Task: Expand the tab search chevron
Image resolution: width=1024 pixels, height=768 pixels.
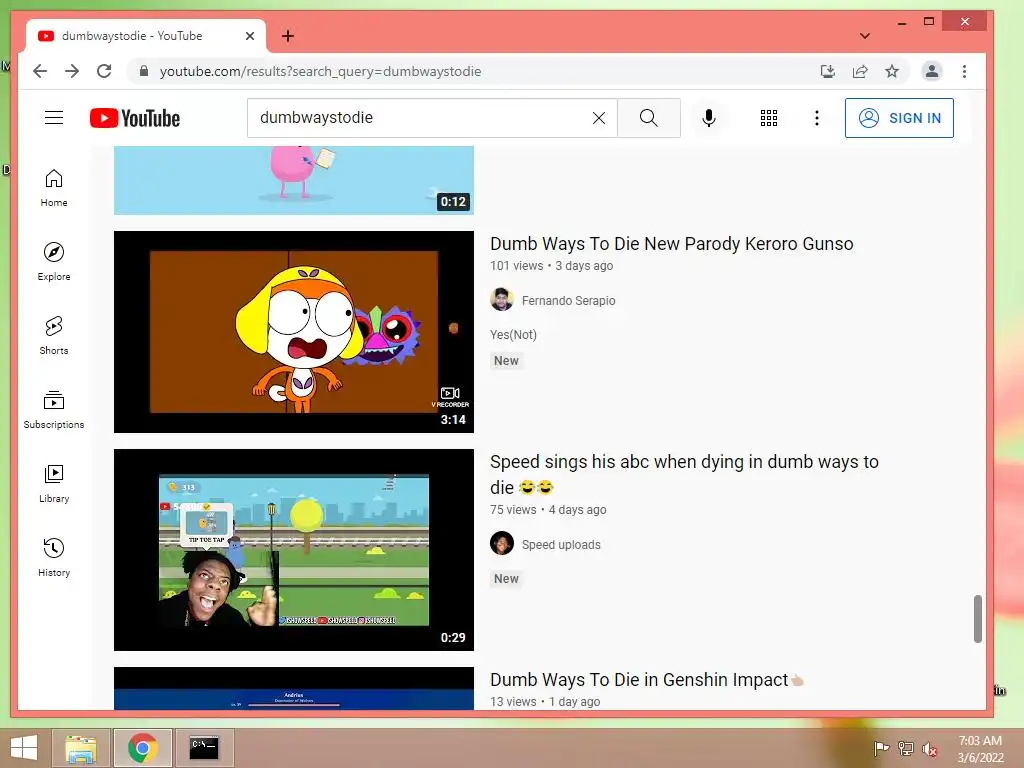Action: [x=865, y=36]
